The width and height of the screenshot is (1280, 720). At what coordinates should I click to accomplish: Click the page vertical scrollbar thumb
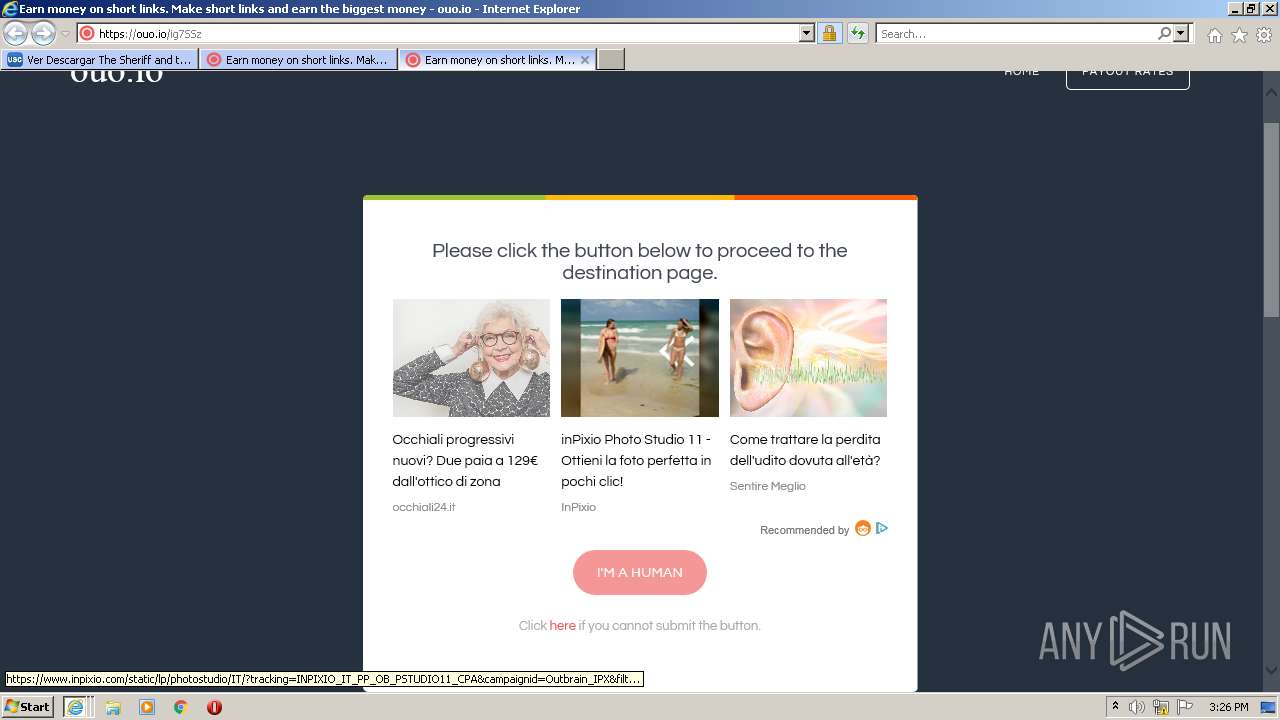[1271, 220]
